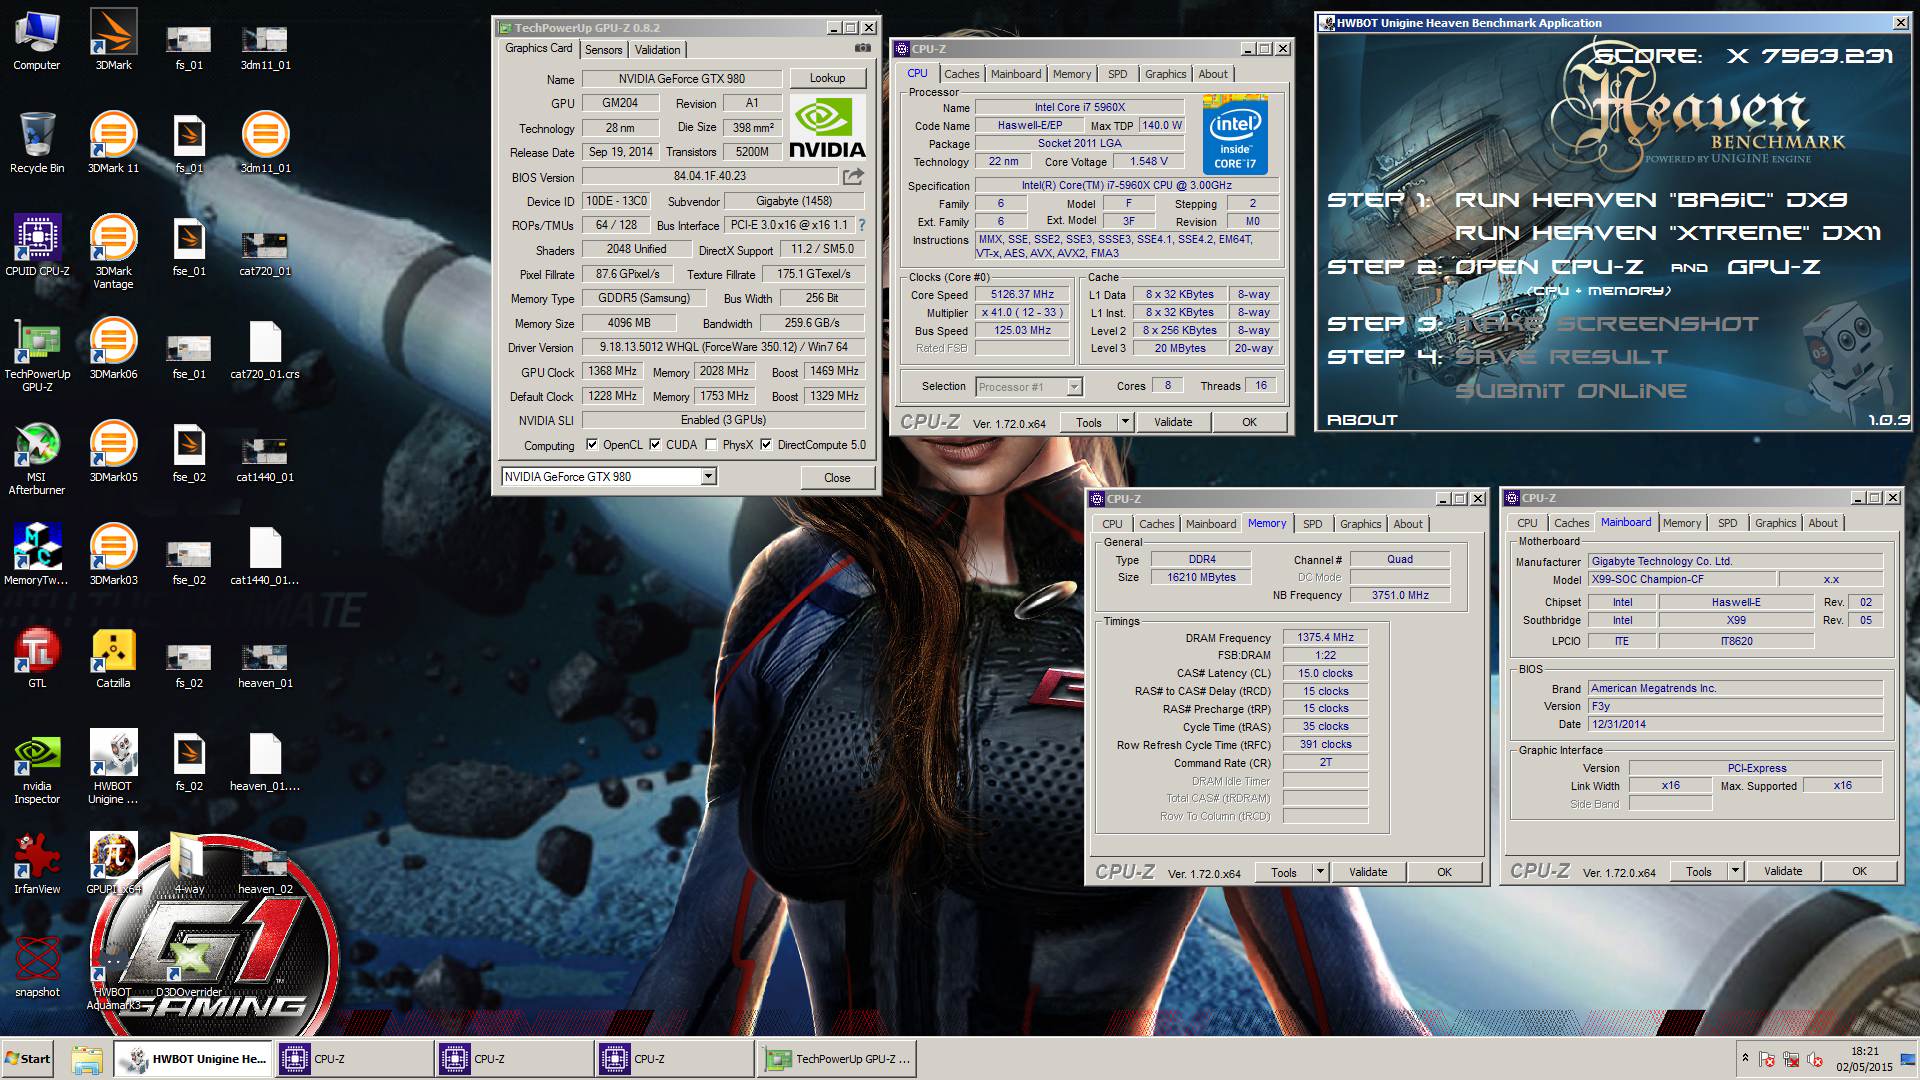The width and height of the screenshot is (1920, 1080).
Task: Launch 3DMark 11 desktop shortcut
Action: [113, 143]
